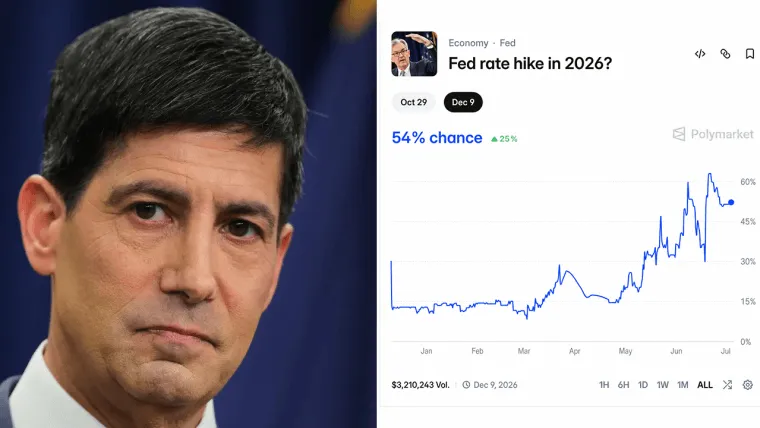Viewport: 760px width, 428px height.
Task: Show ALL time chart range
Action: (705, 385)
